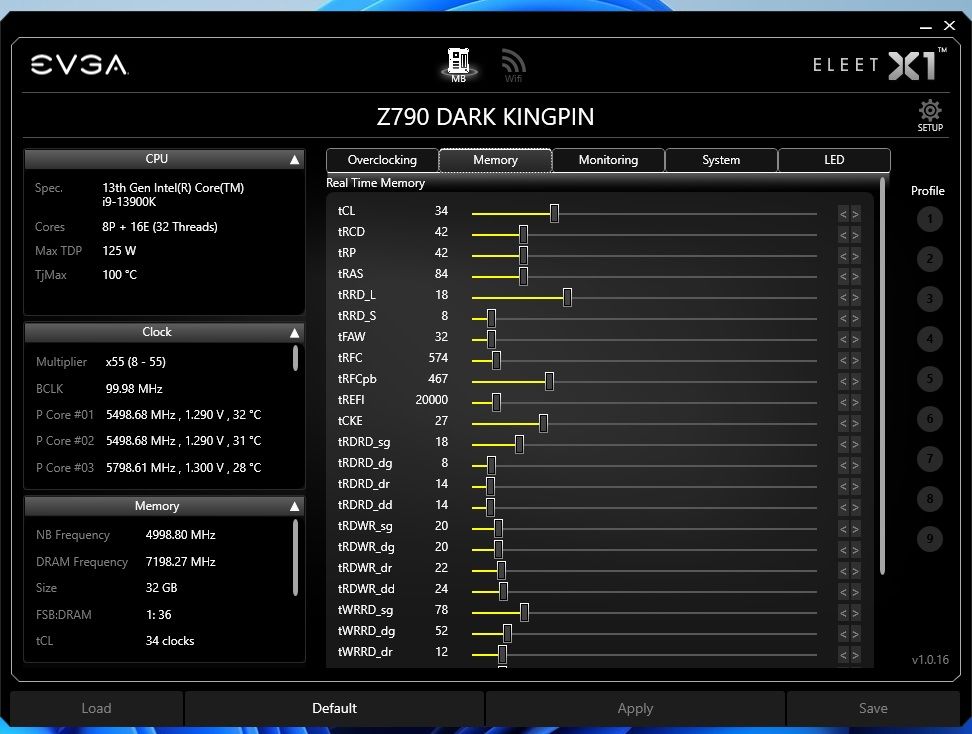Increase tRFC with right arrow

click(x=855, y=361)
